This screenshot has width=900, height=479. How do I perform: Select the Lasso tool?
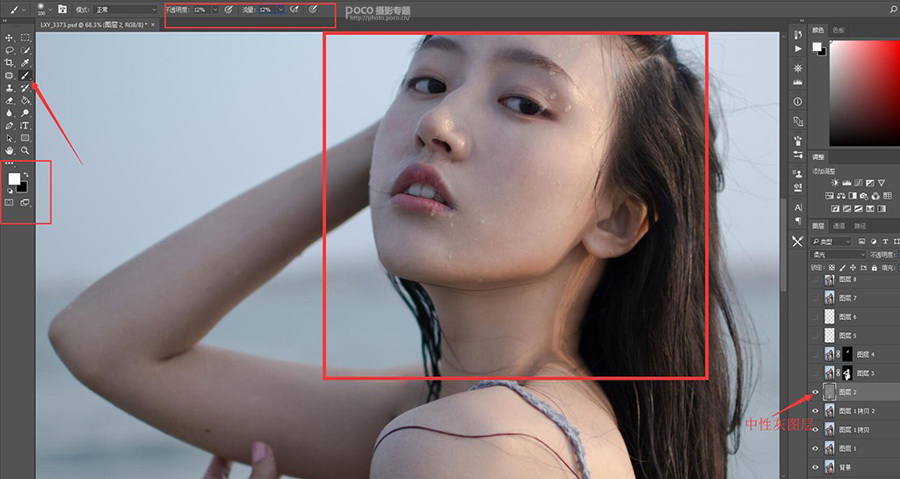click(x=9, y=50)
